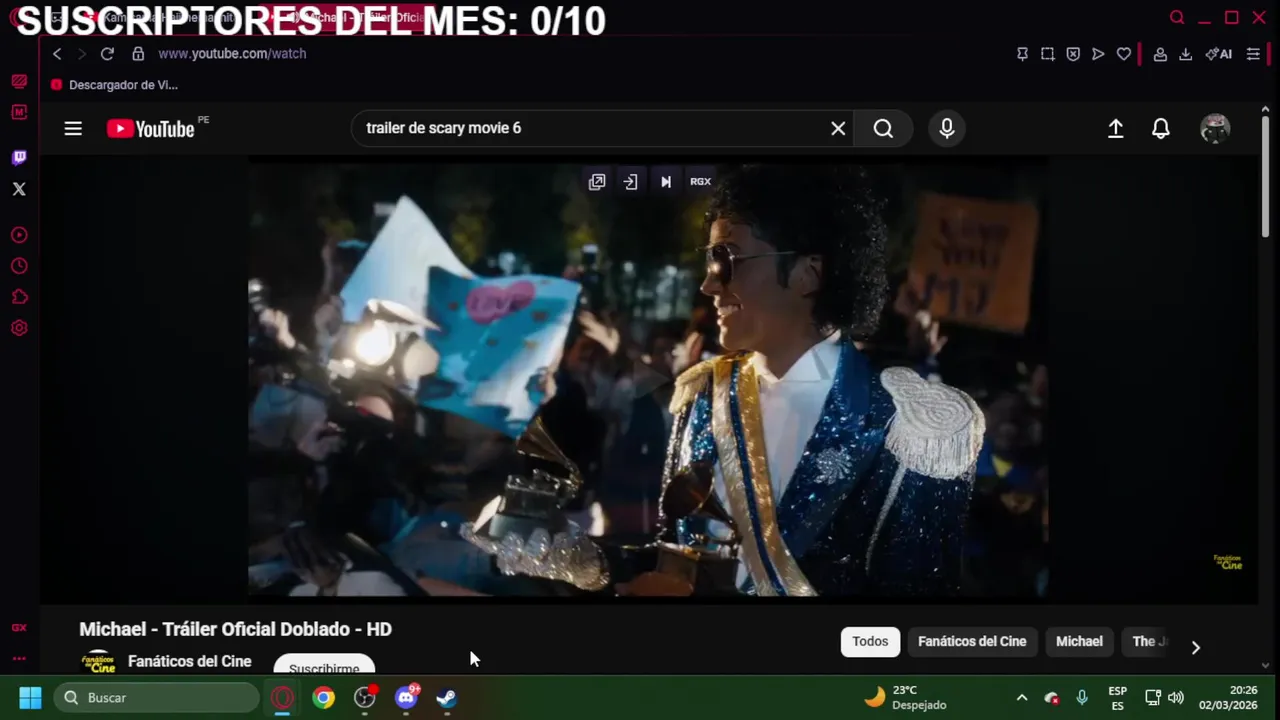
Task: Open sidebar player icon
Action: (x=19, y=235)
